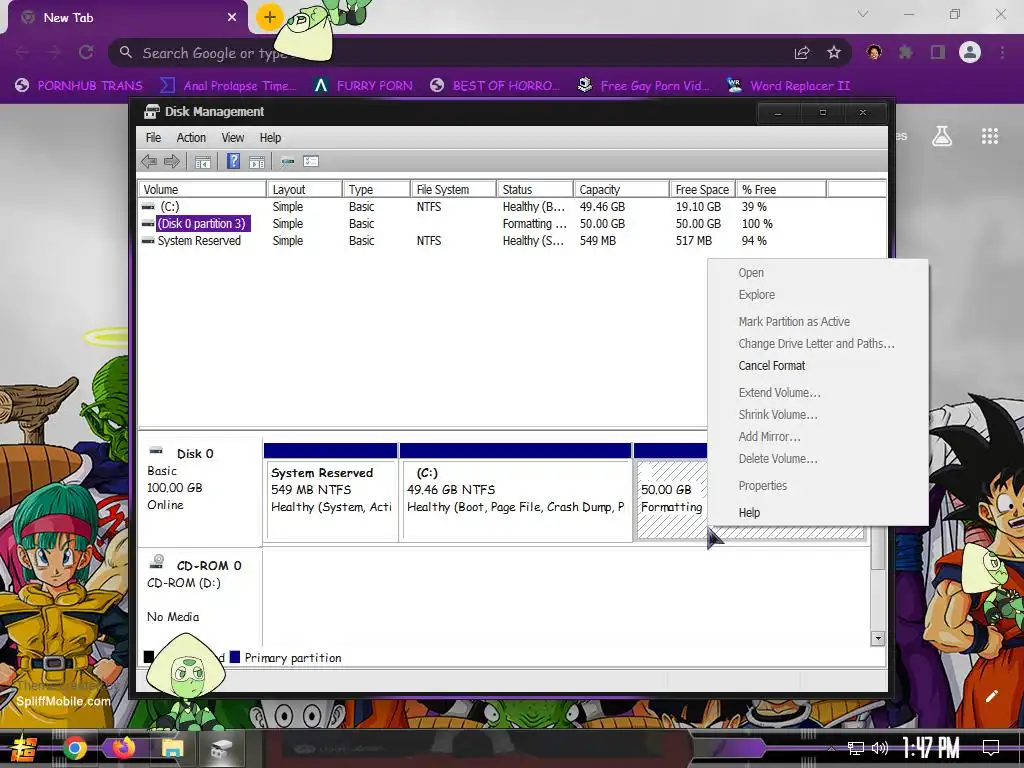
Task: Click the Disk 0 Basic label panel
Action: tap(200, 491)
